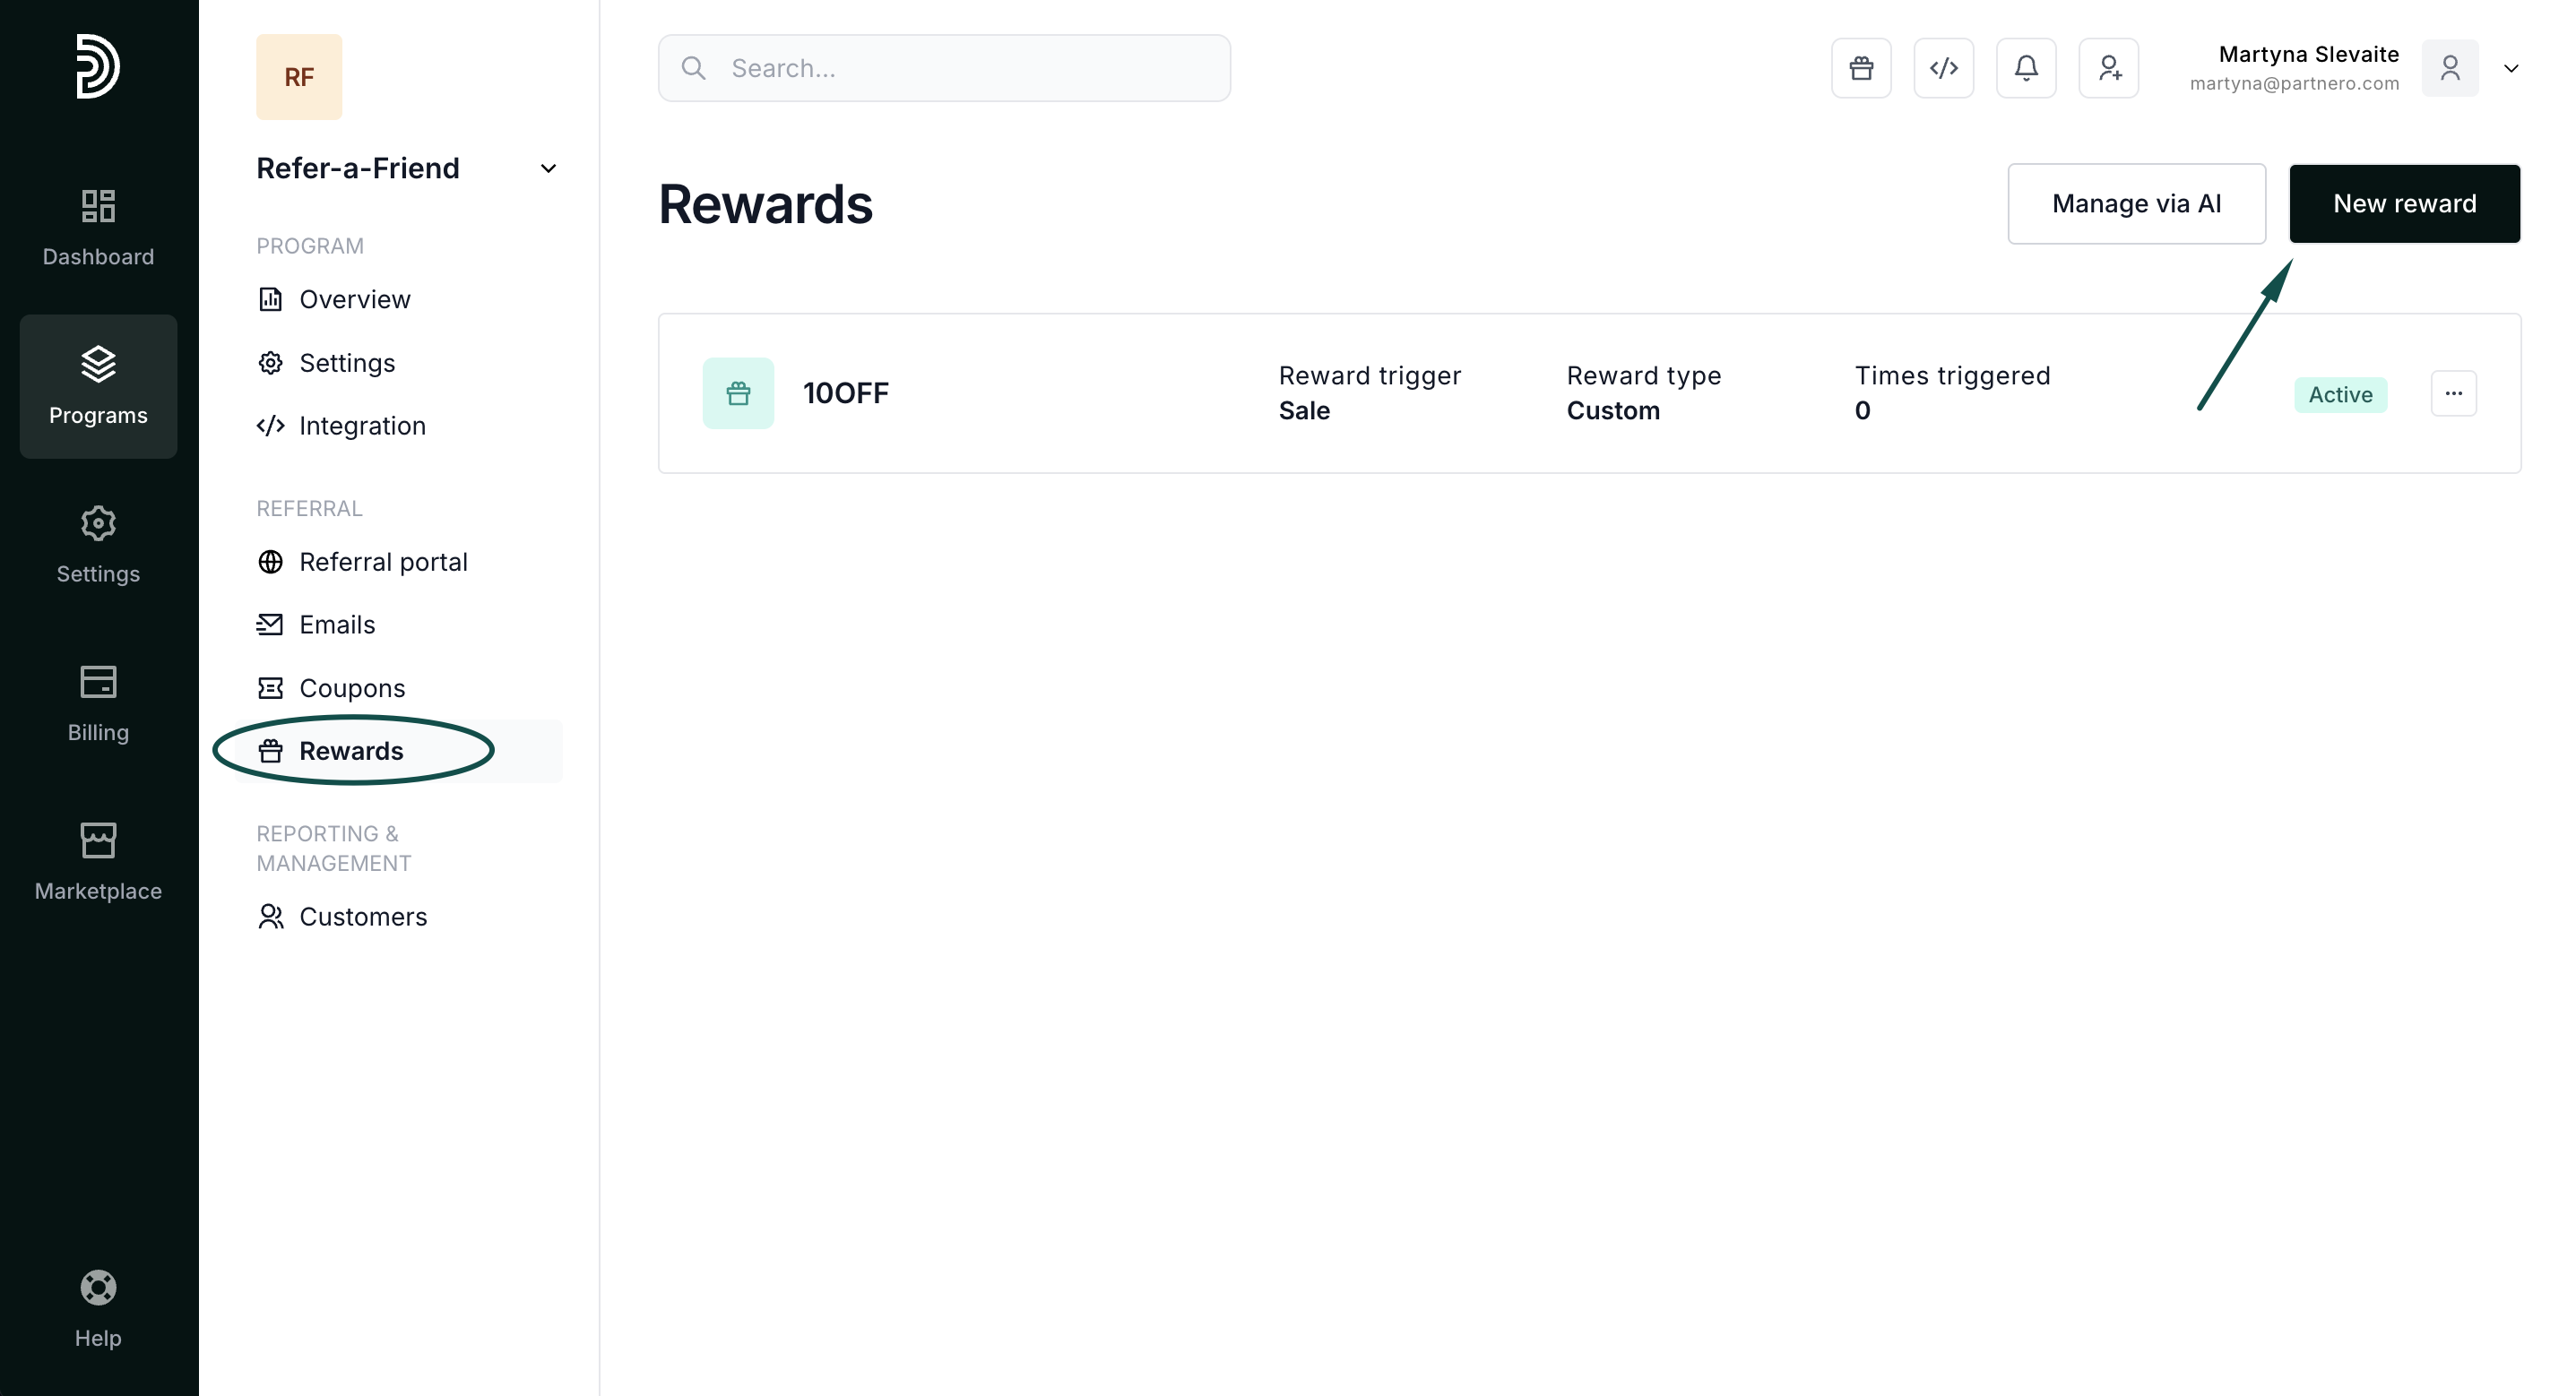
Task: Open the user account dropdown chevron
Action: point(2511,68)
